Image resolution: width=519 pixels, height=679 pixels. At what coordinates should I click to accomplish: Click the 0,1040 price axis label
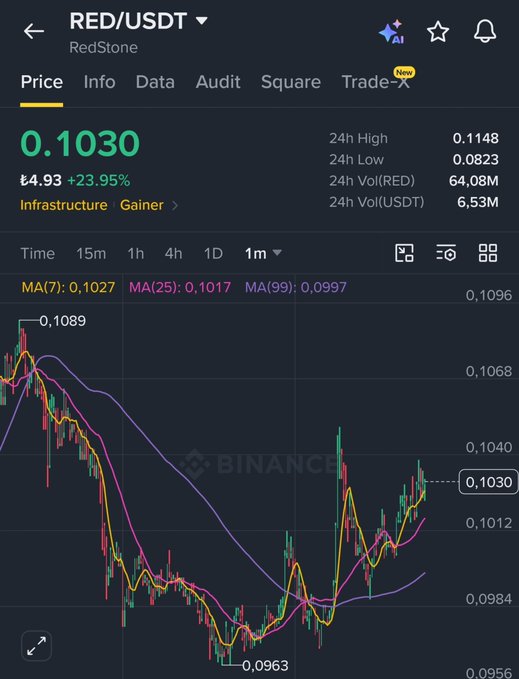click(x=489, y=447)
